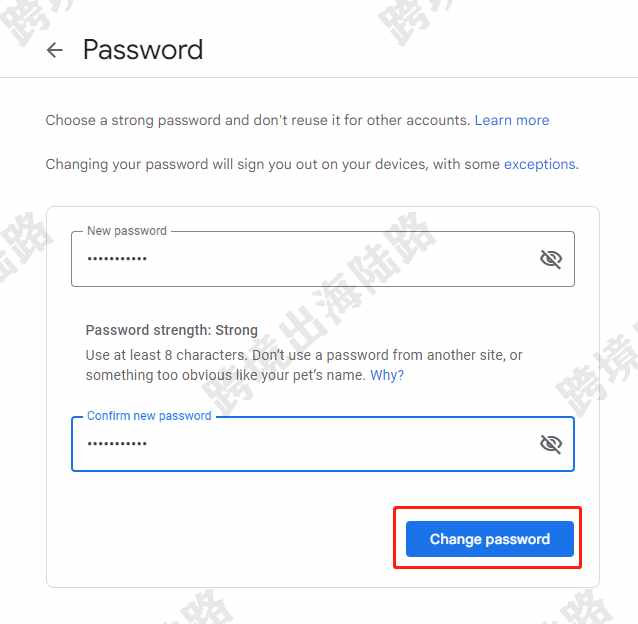Click the crossed-eye icon beside Confirm new password

[551, 444]
